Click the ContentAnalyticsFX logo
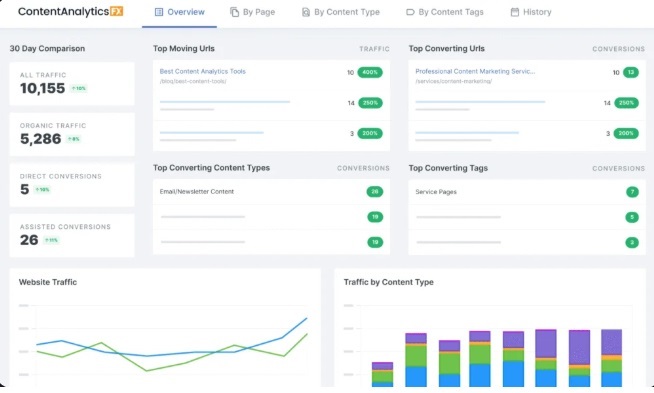This screenshot has width=654, height=393. click(x=70, y=11)
